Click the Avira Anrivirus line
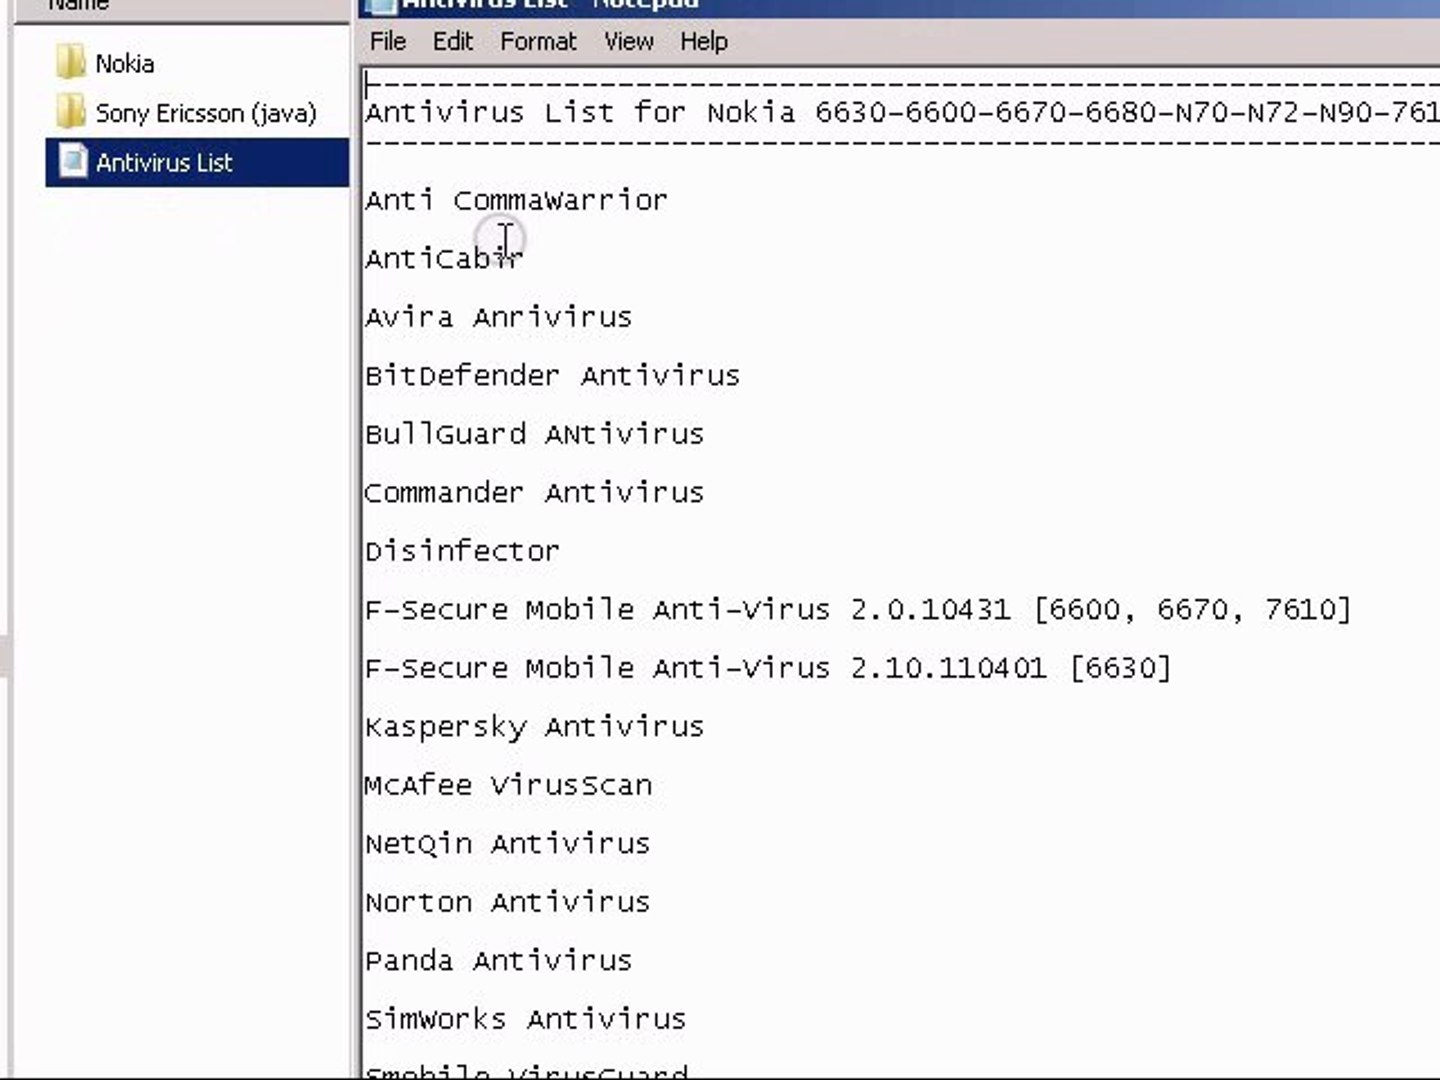The height and width of the screenshot is (1080, 1440). click(498, 317)
